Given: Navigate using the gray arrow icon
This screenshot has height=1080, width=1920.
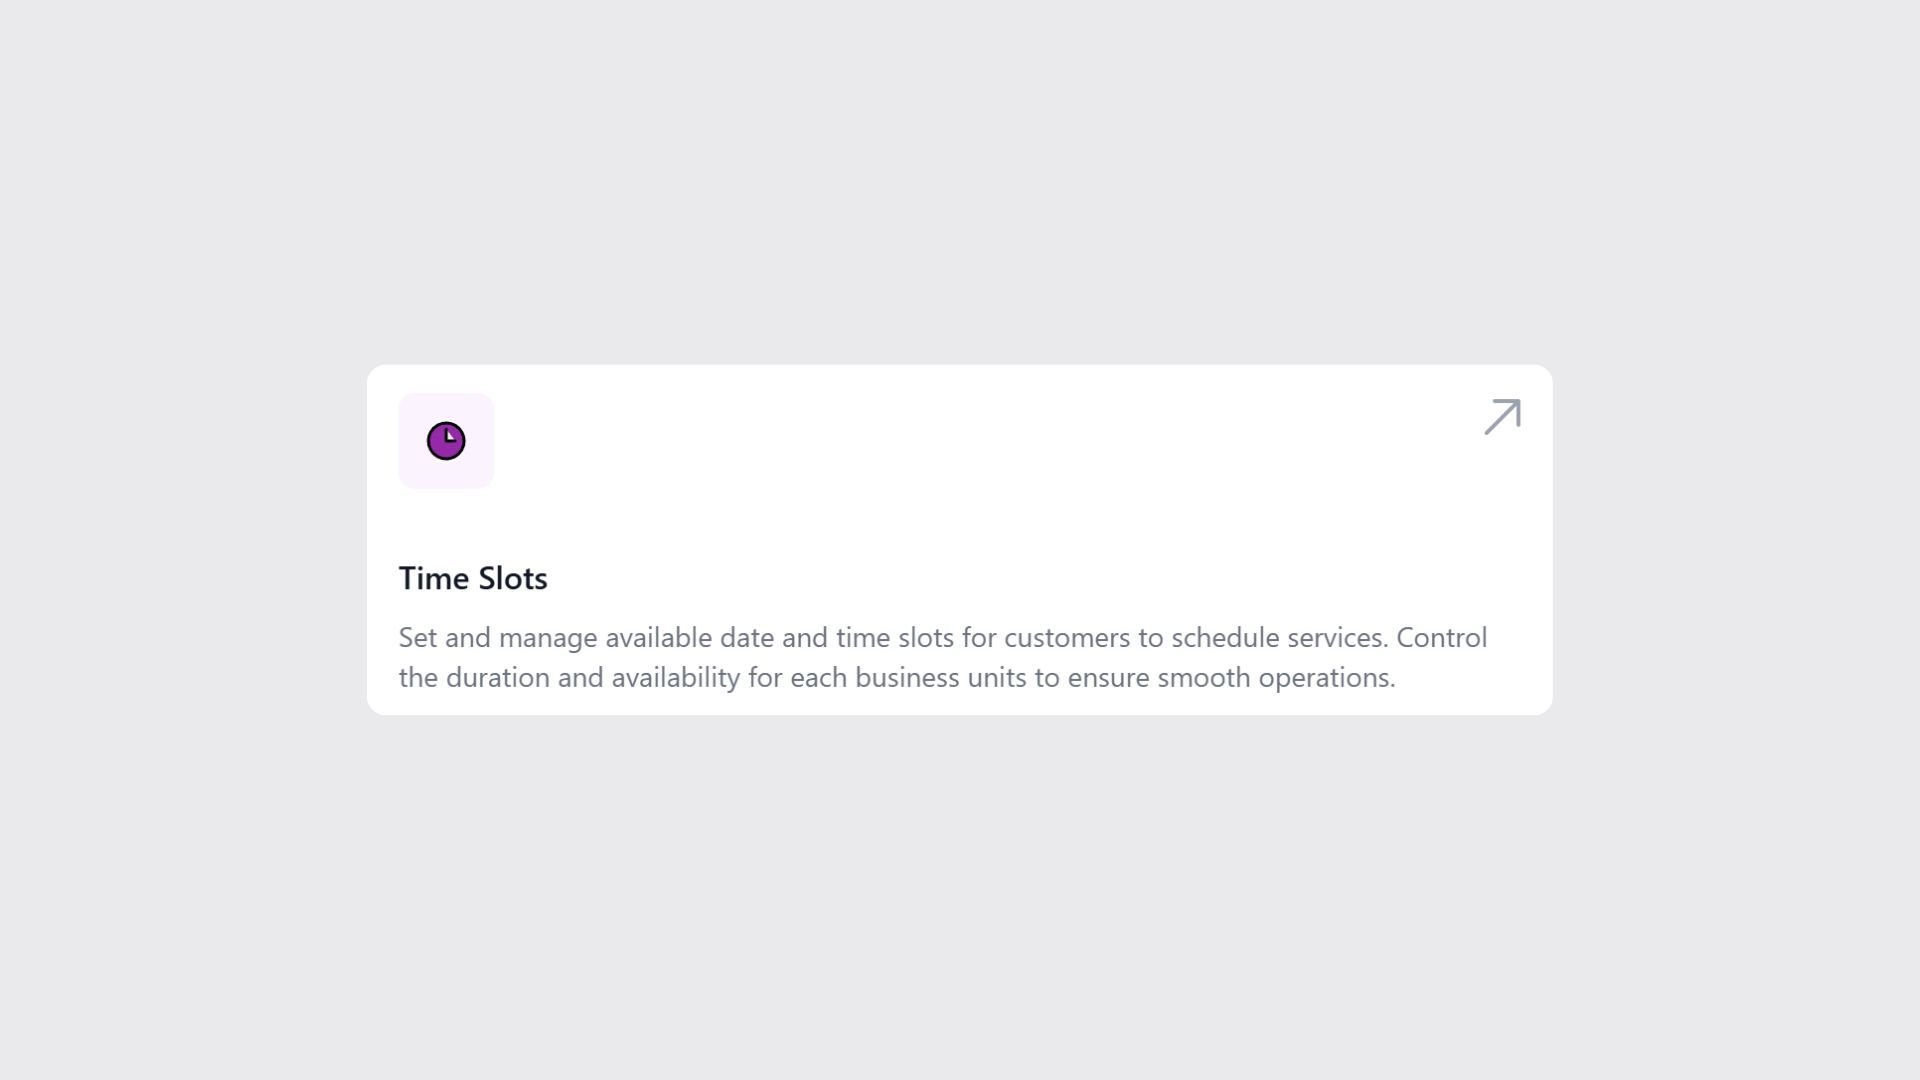Looking at the screenshot, I should tap(1502, 417).
